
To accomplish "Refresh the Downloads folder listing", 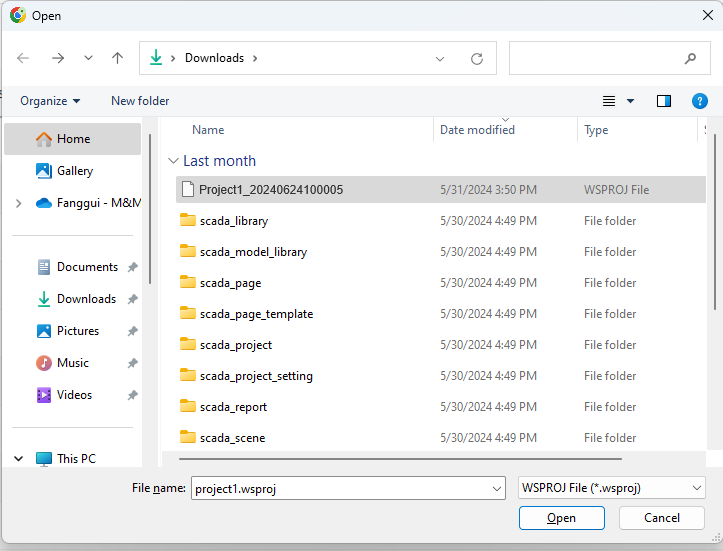I will pos(477,58).
